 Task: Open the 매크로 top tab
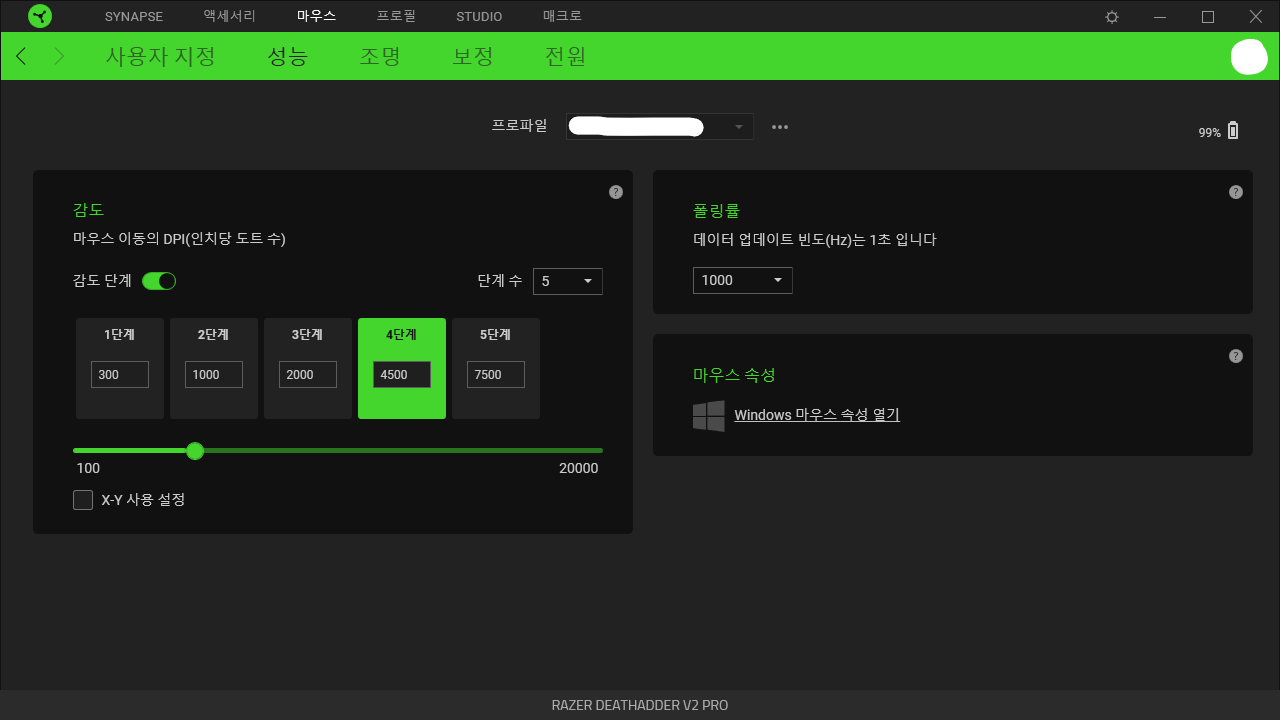click(x=562, y=16)
